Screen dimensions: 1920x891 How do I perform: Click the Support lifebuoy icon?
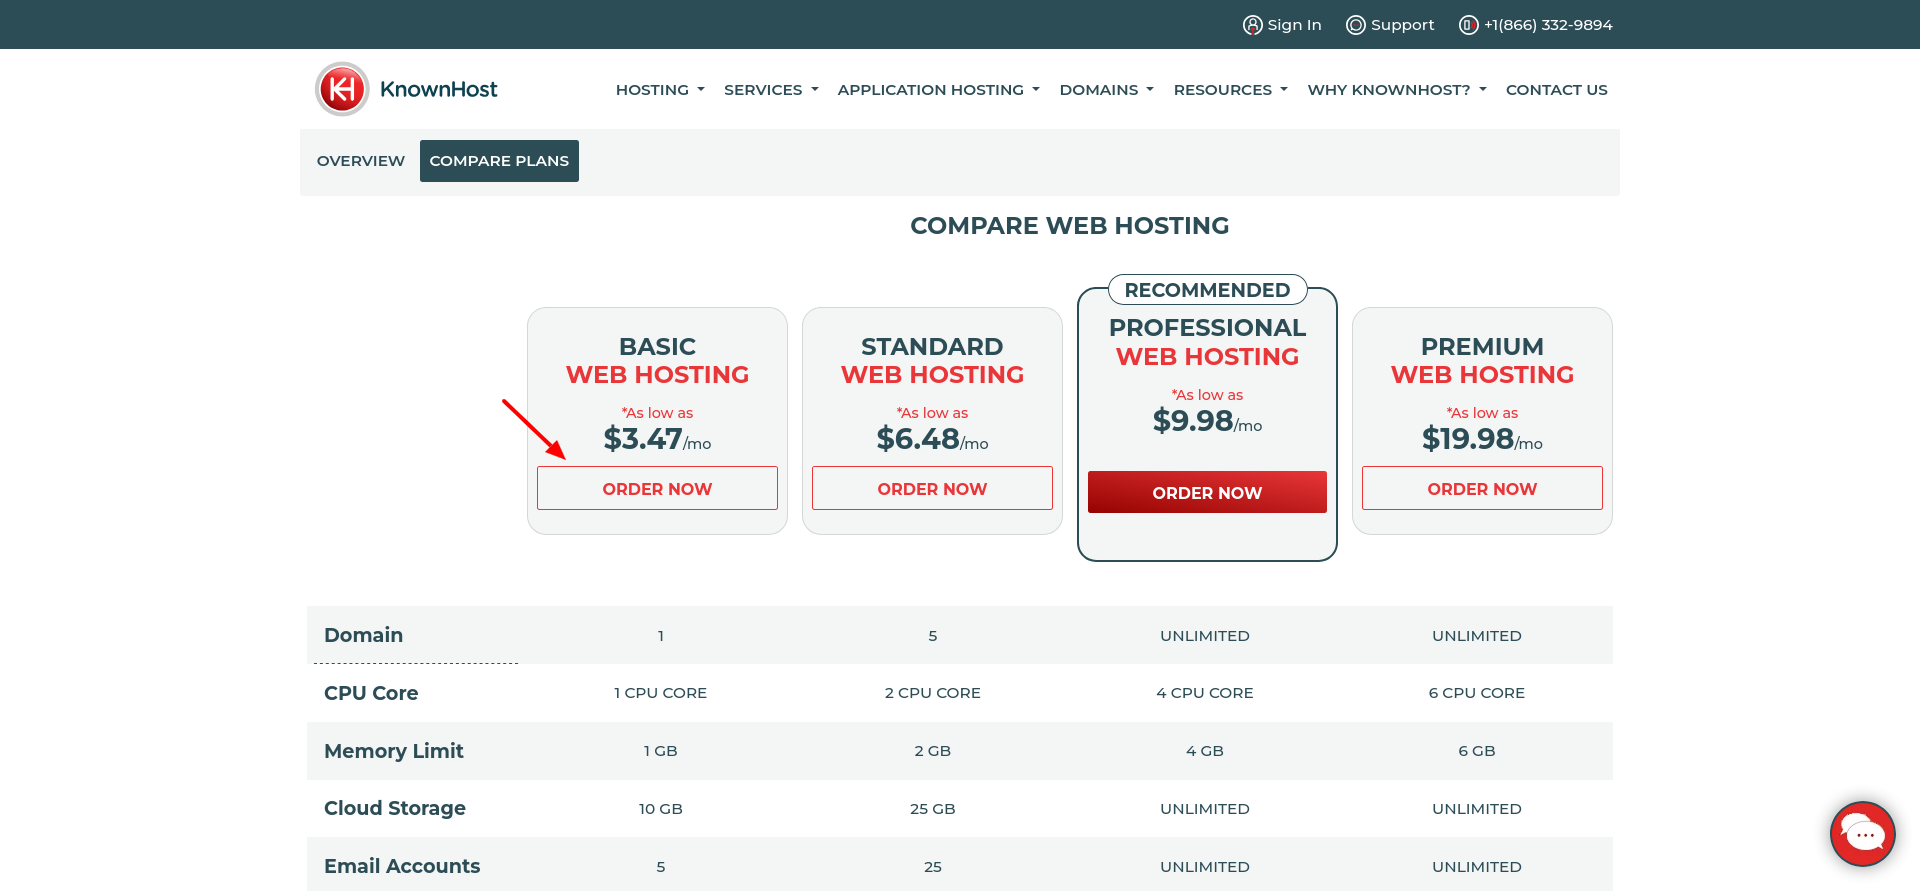(1355, 25)
